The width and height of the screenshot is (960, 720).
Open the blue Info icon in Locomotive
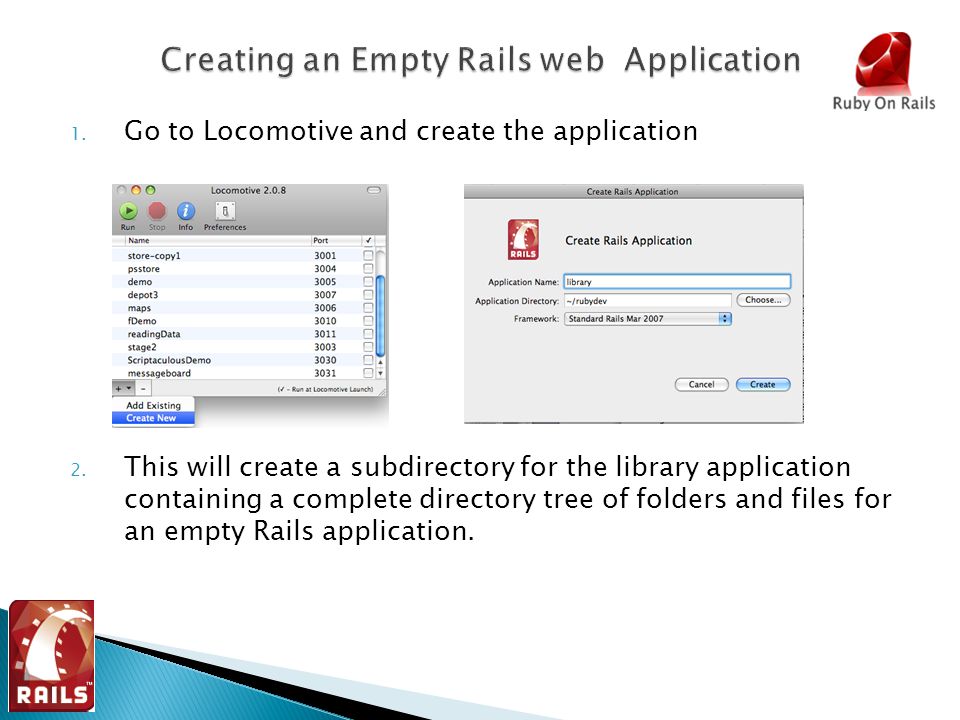(186, 211)
